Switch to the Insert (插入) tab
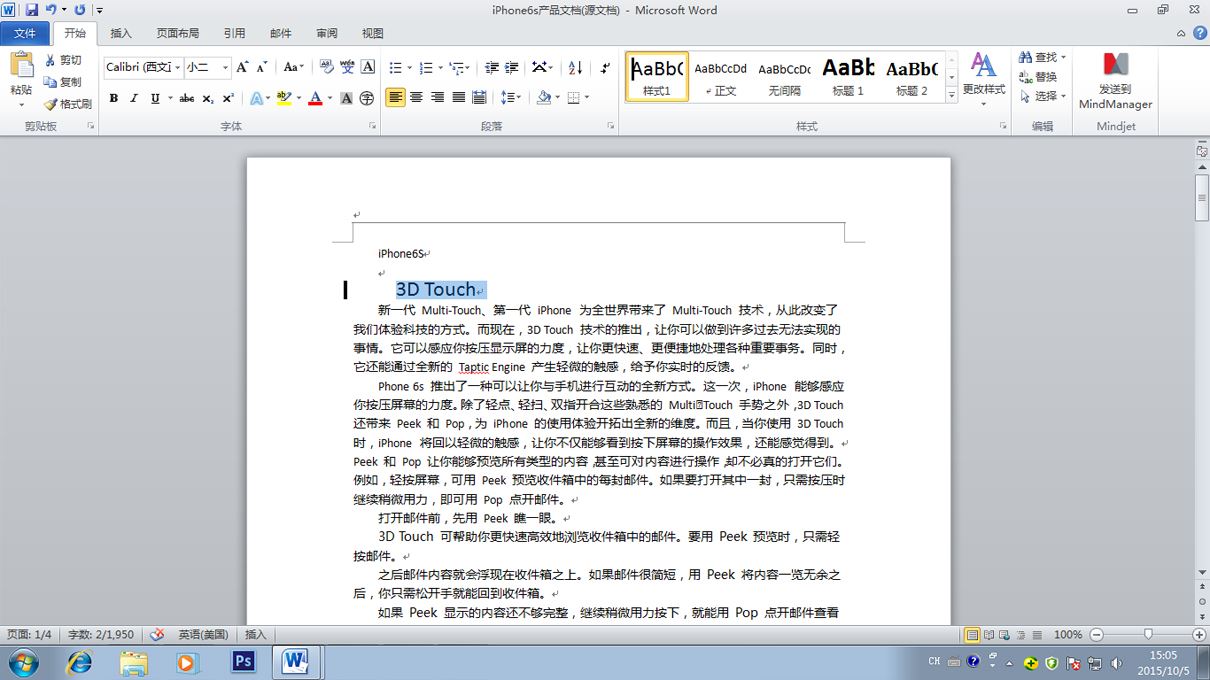Image resolution: width=1210 pixels, height=680 pixels. pos(121,33)
